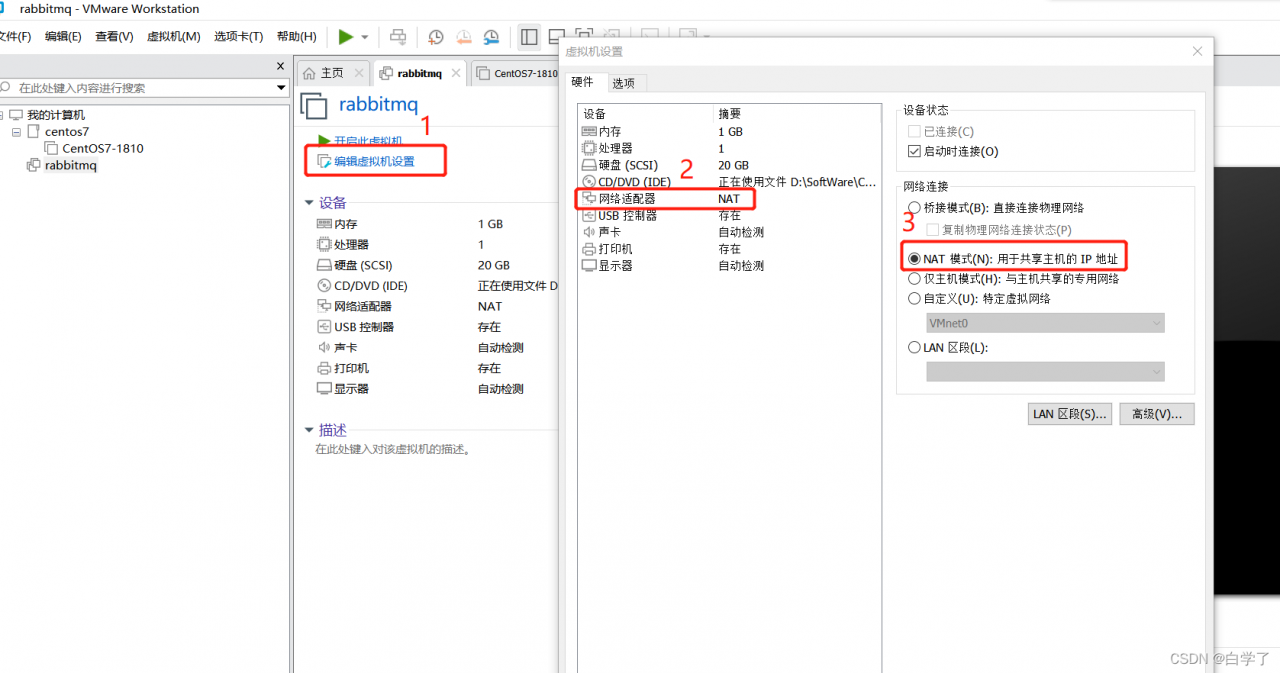Collapse the 设备 section

click(308, 202)
